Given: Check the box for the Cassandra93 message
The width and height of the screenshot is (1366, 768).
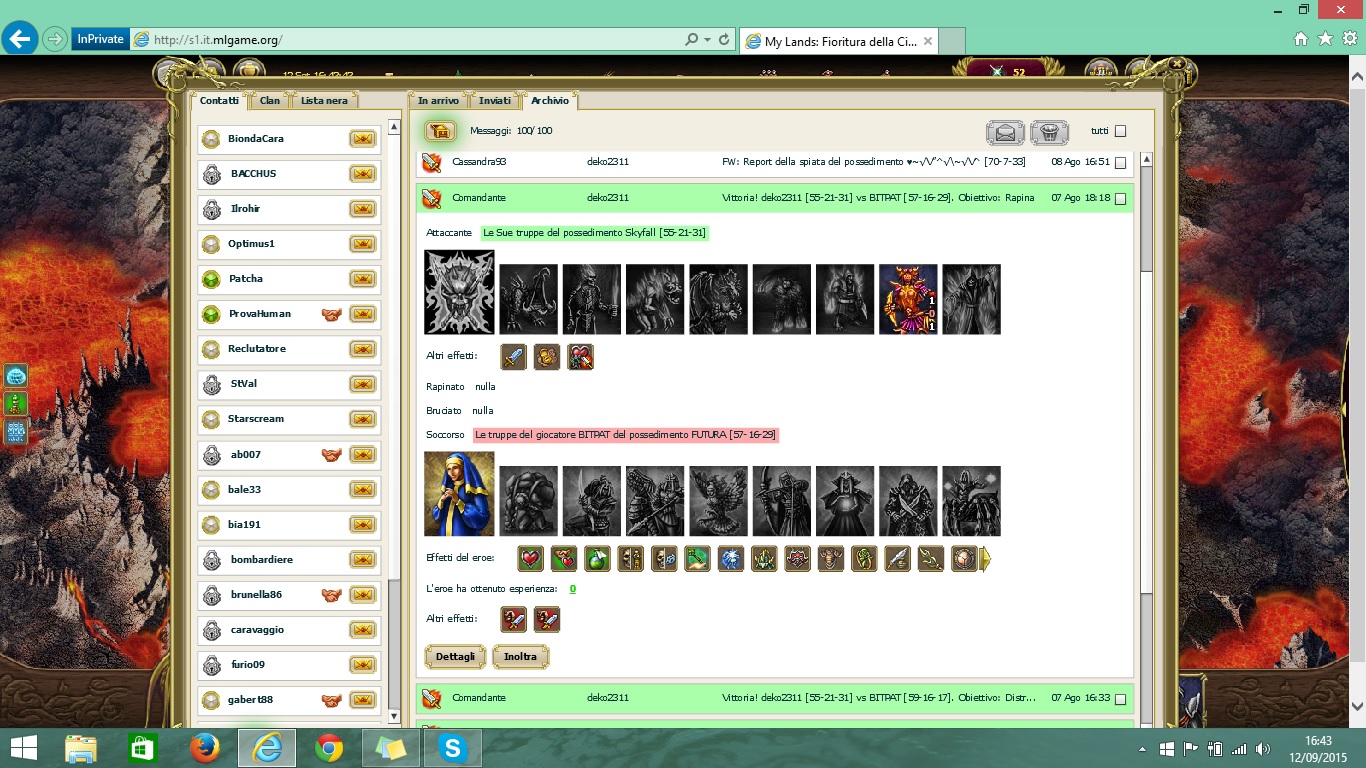Looking at the screenshot, I should tap(1120, 162).
